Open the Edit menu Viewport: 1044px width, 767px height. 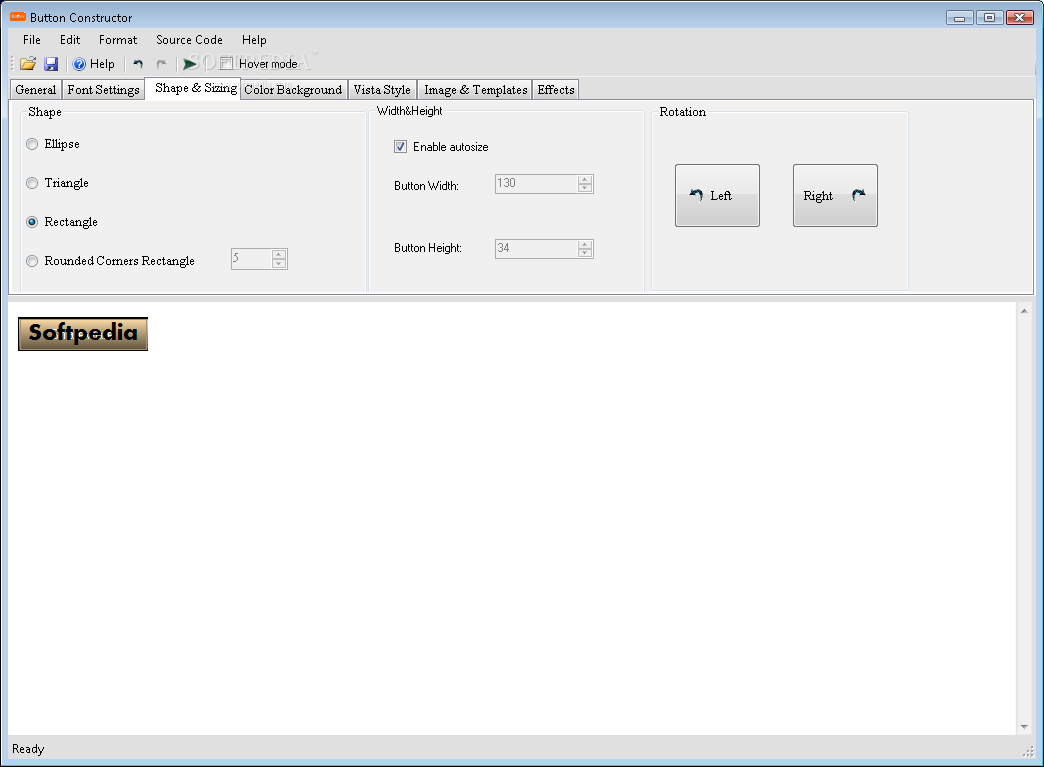click(x=70, y=40)
